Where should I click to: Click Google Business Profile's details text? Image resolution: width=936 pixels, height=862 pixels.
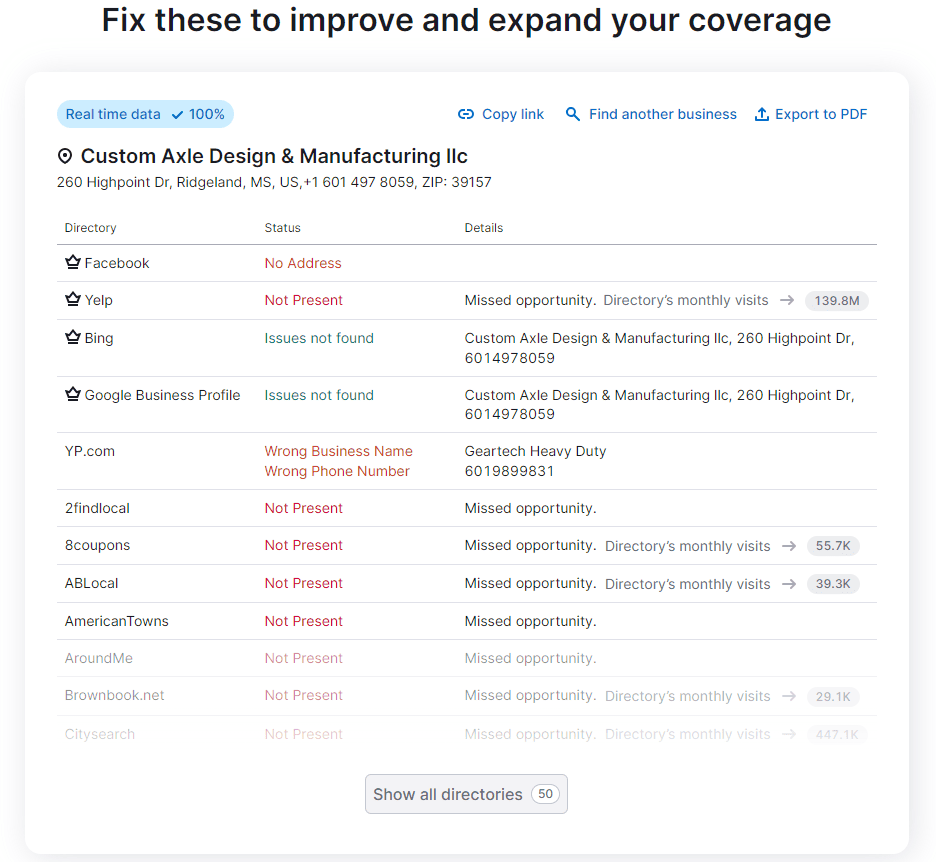point(659,404)
